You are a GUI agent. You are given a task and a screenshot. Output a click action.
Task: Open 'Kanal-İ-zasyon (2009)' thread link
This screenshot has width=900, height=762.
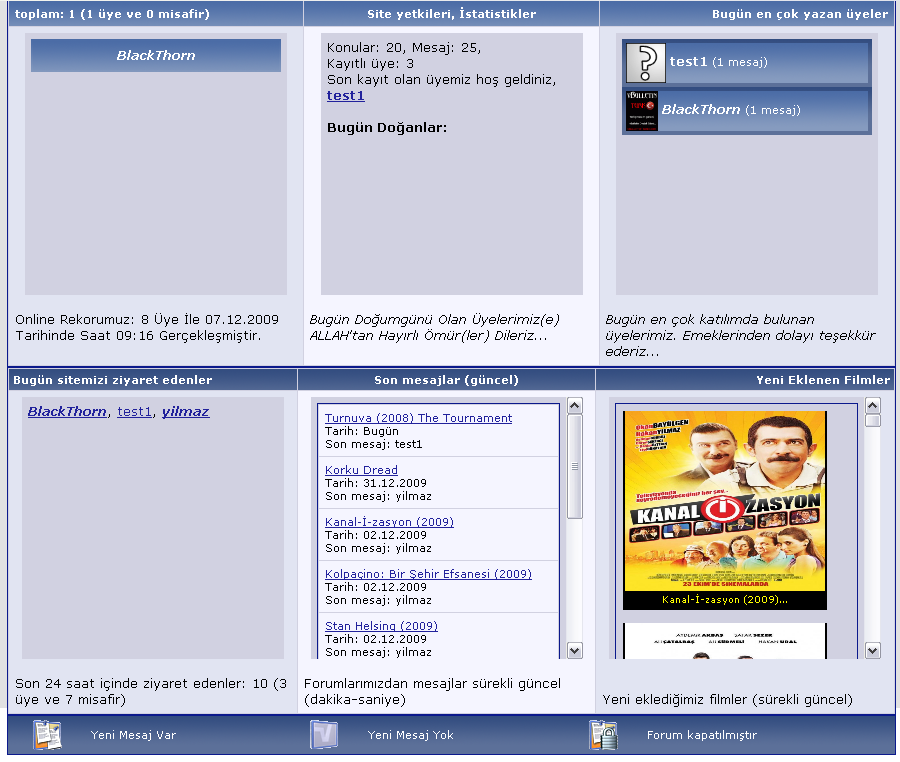389,522
